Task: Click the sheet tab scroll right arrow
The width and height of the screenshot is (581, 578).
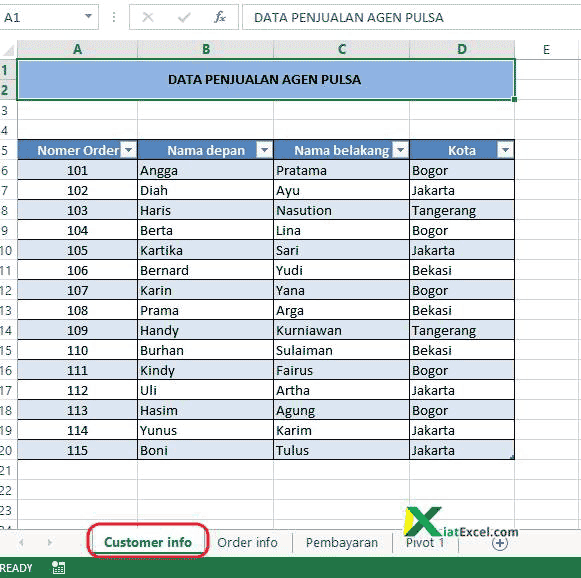Action: coord(49,542)
